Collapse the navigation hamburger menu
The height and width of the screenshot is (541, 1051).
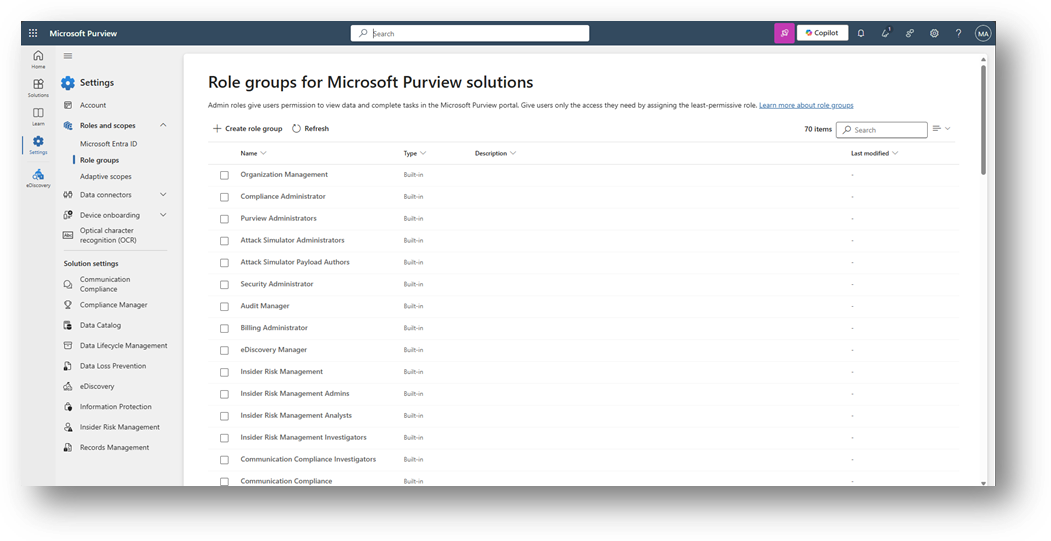point(68,56)
